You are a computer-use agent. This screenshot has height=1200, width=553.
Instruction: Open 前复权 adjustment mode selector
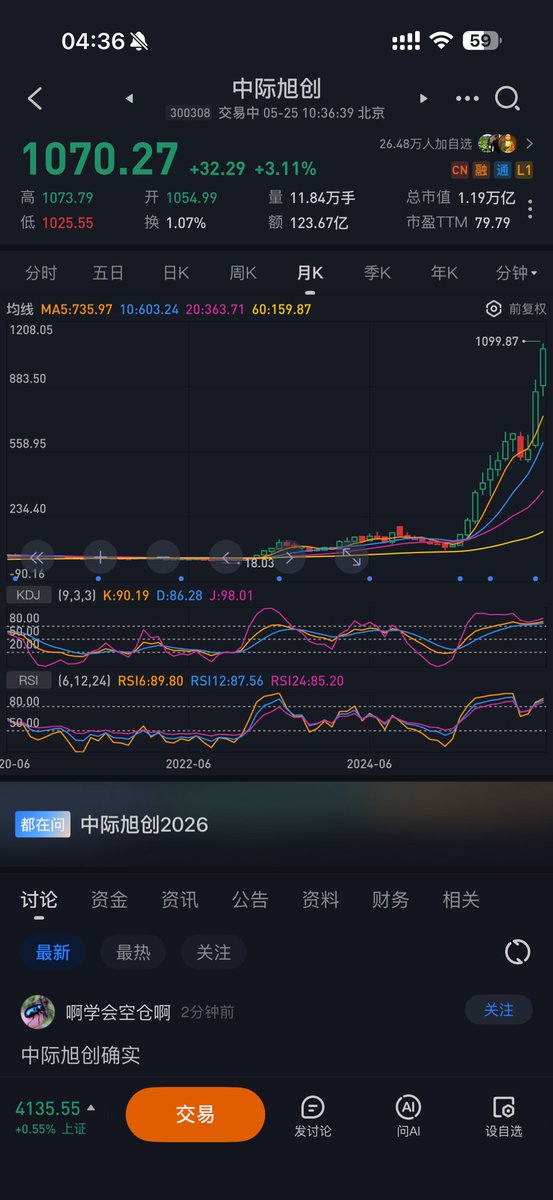[x=527, y=309]
